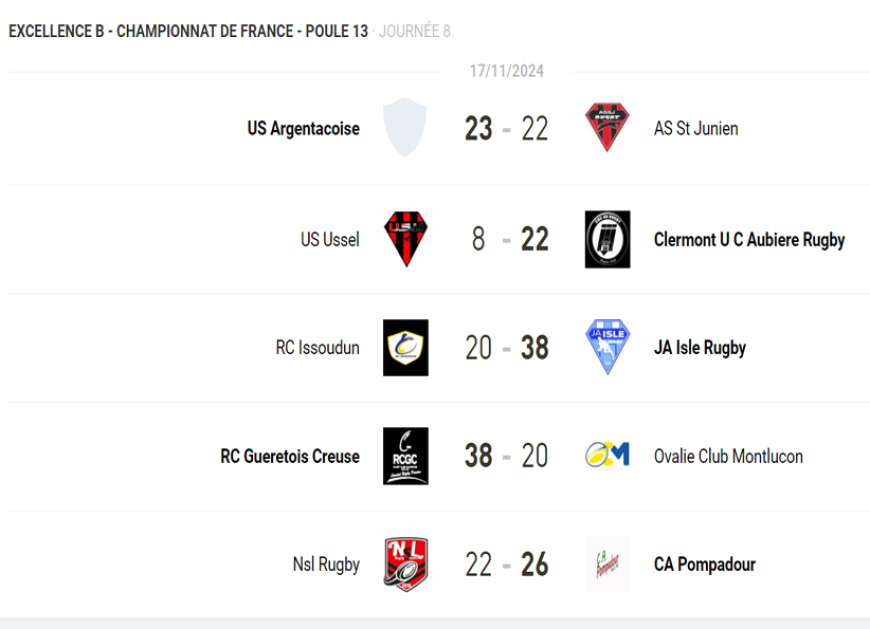Open the AS St Junien team link
Viewport: 870px width, 629px height.
point(696,128)
